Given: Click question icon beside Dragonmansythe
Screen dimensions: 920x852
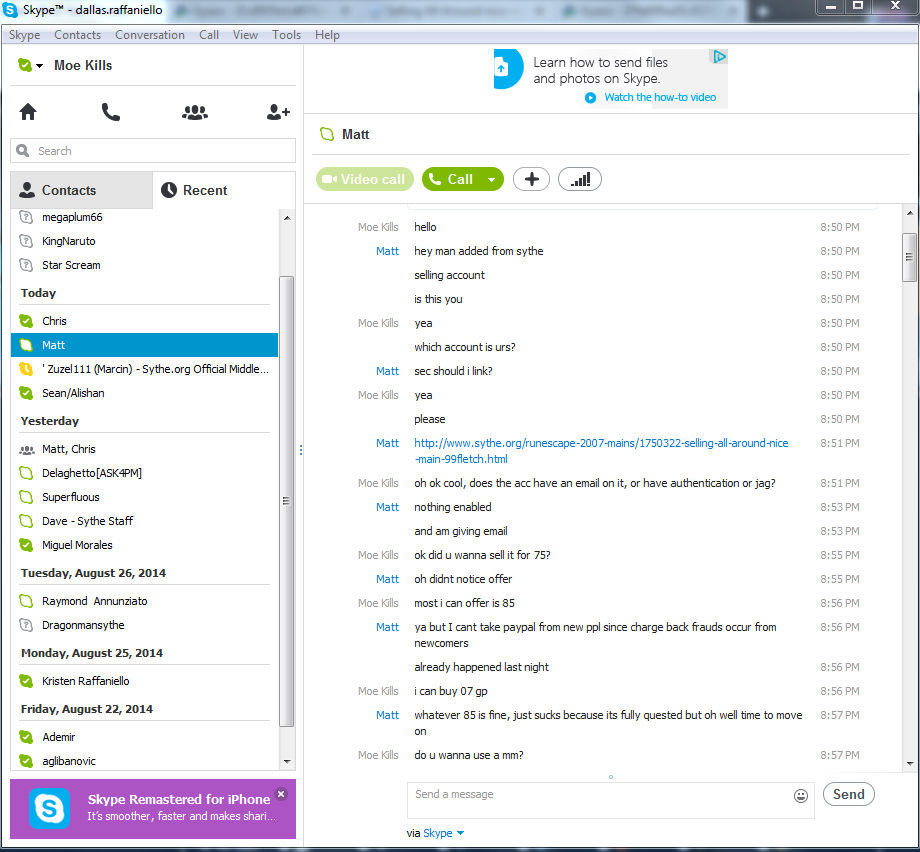Looking at the screenshot, I should coord(26,625).
